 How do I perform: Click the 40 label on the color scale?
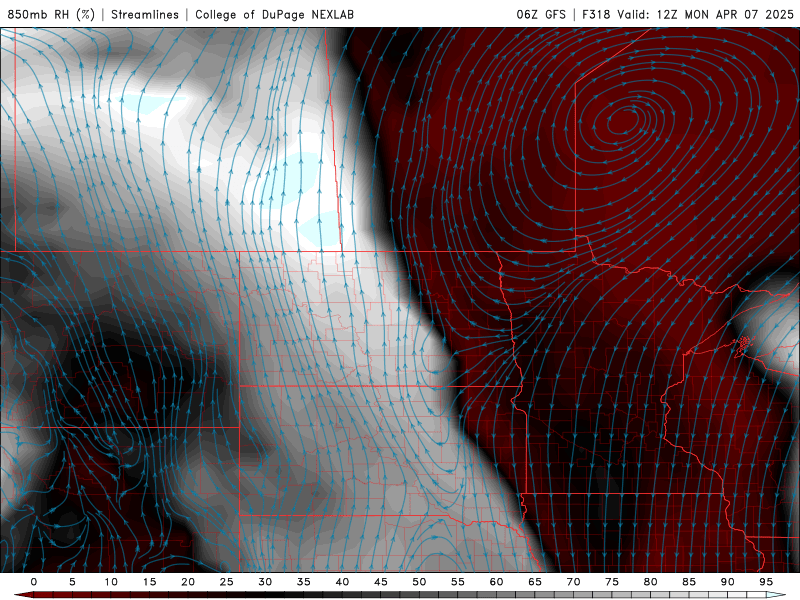pos(342,582)
